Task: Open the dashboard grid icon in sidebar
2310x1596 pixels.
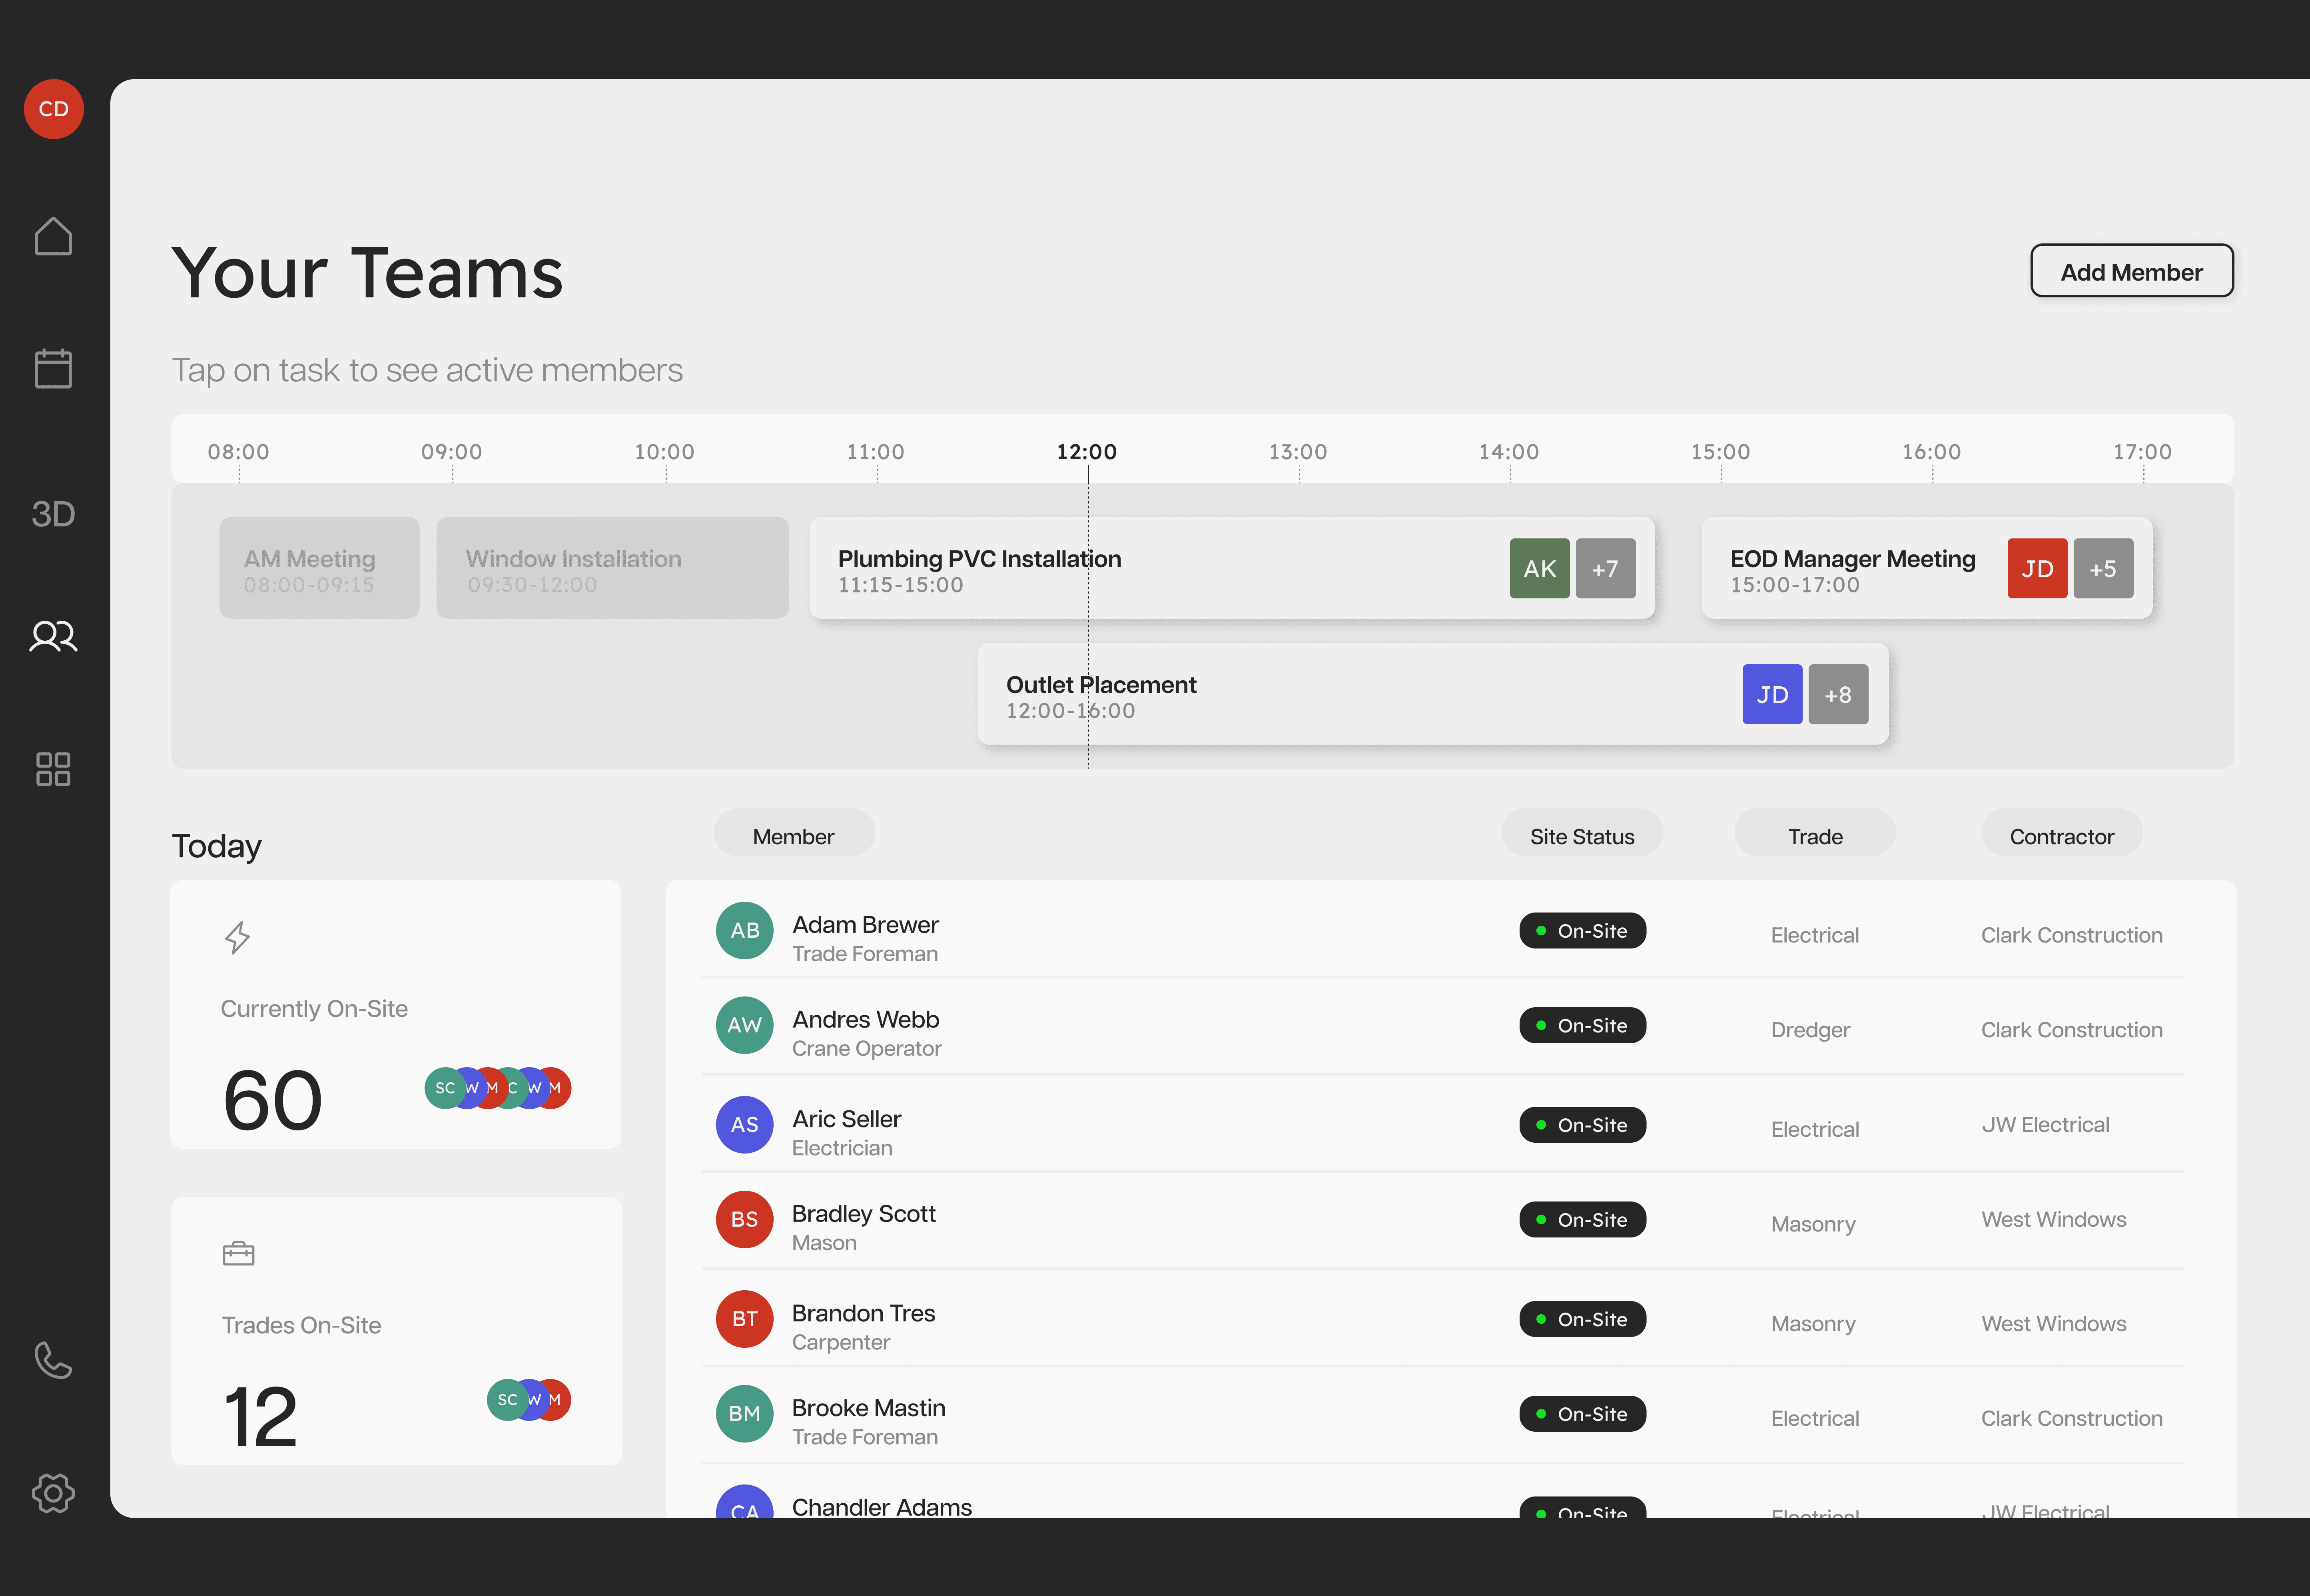Action: pyautogui.click(x=53, y=769)
